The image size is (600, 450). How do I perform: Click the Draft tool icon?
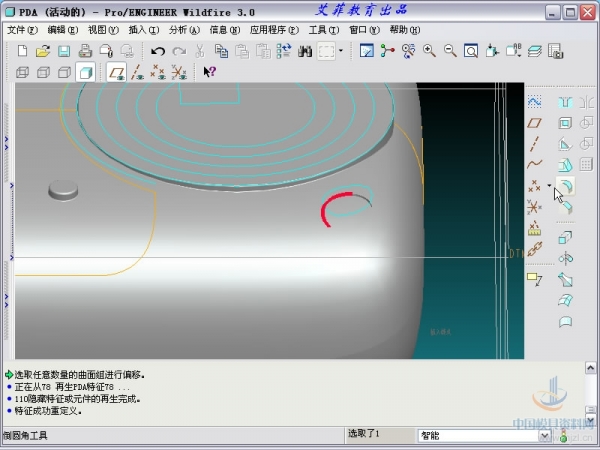point(565,165)
